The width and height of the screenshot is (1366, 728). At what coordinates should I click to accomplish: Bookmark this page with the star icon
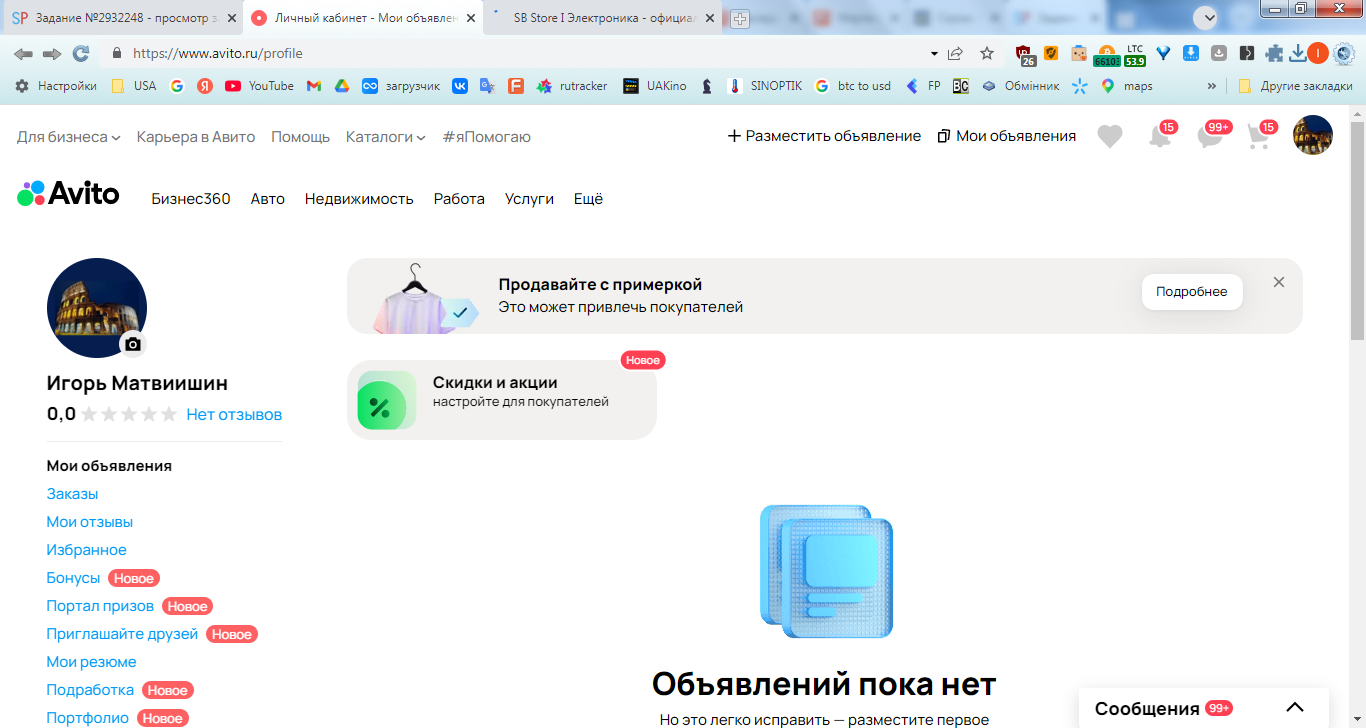(x=987, y=53)
